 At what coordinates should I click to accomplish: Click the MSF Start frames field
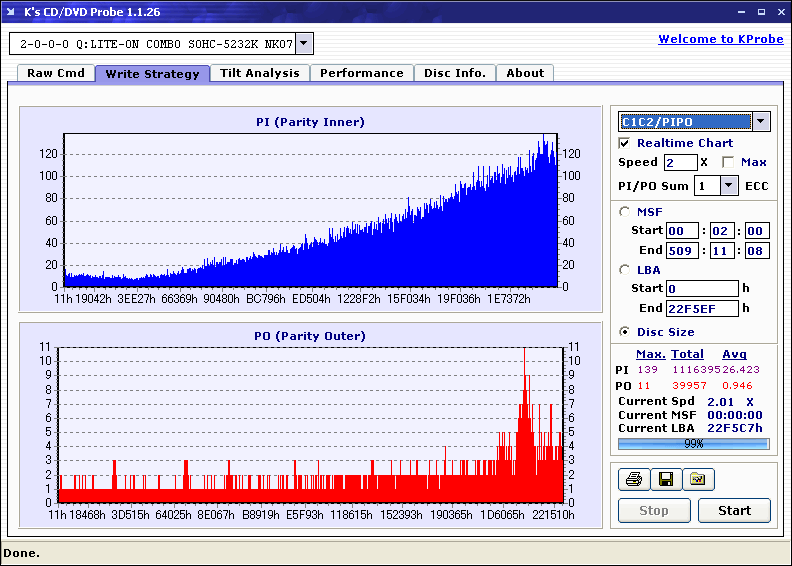pos(757,231)
